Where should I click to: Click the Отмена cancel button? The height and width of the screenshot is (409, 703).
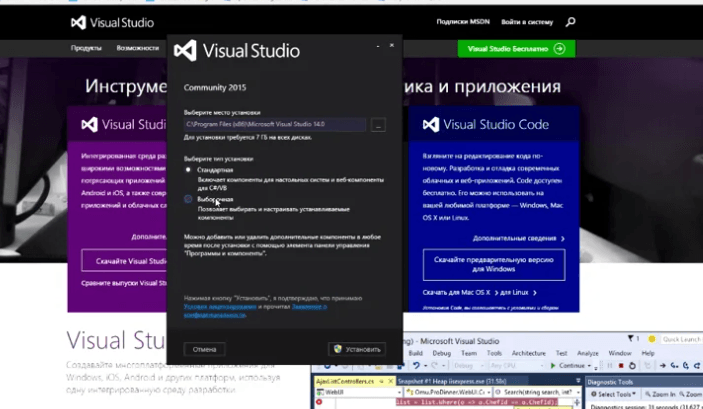pyautogui.click(x=204, y=349)
